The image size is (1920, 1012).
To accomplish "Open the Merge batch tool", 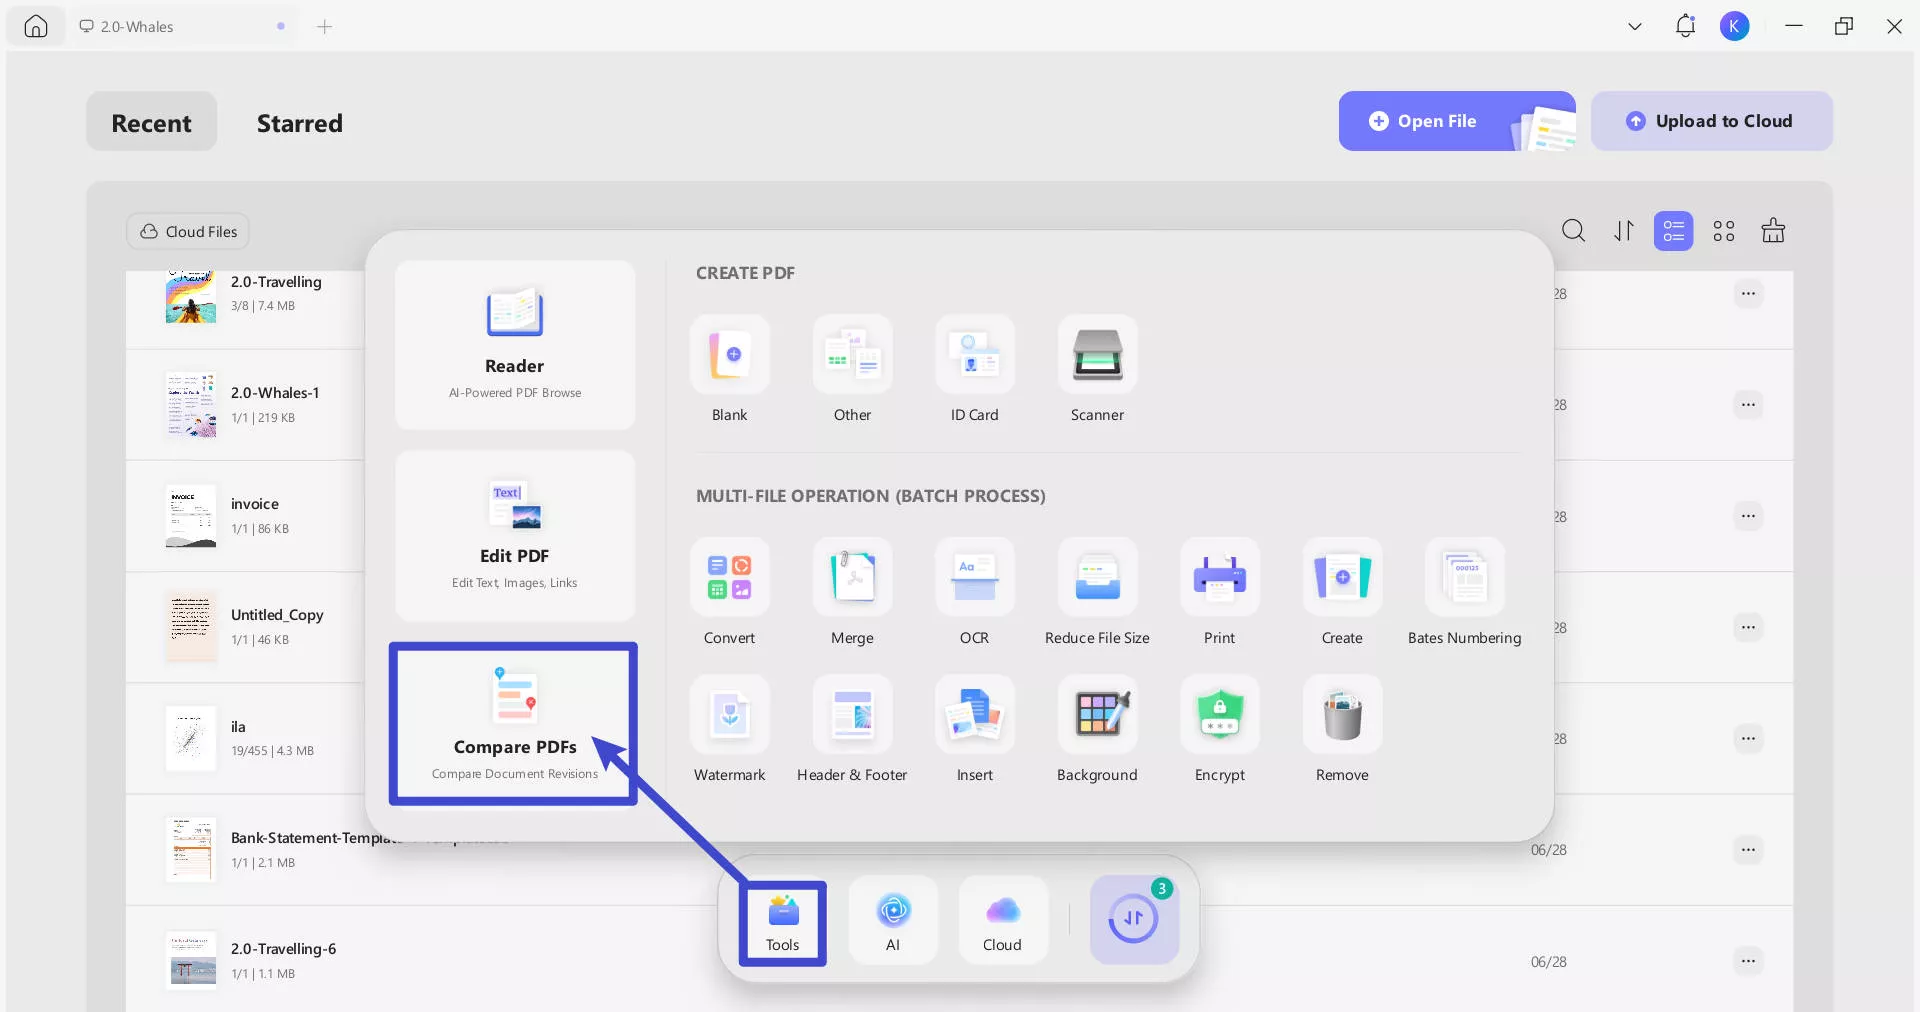I will point(852,578).
